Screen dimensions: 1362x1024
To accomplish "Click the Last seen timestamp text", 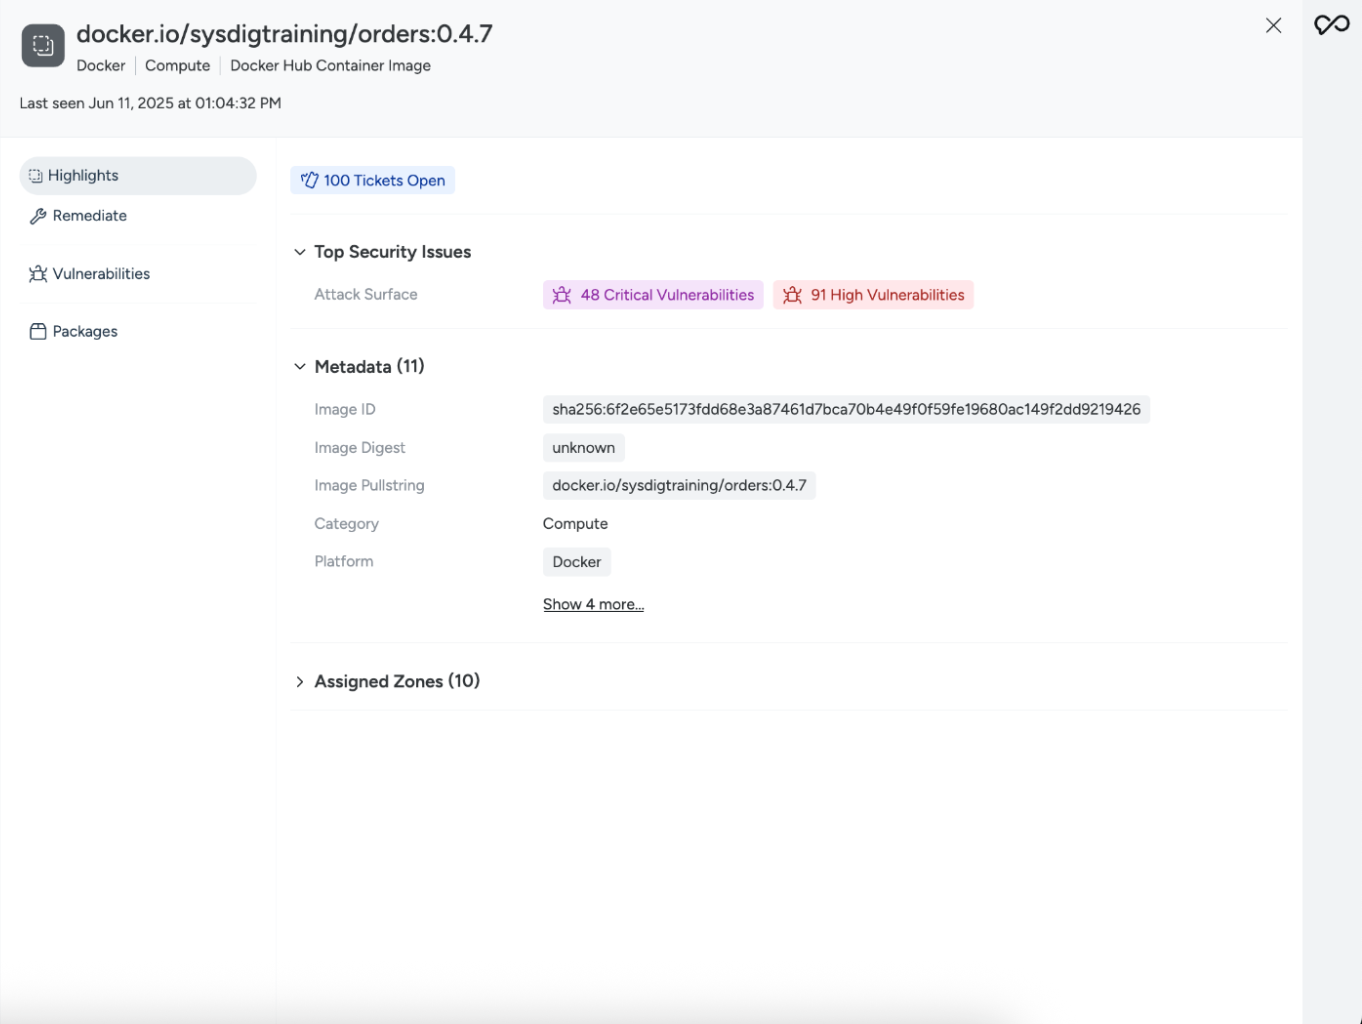I will [150, 103].
